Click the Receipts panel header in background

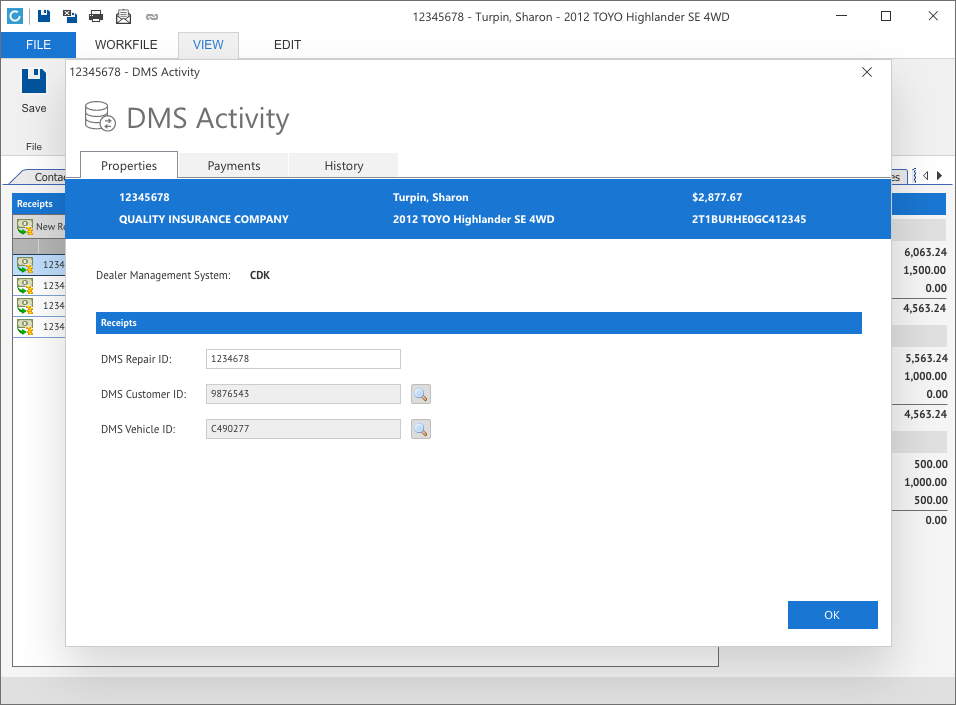pos(39,204)
